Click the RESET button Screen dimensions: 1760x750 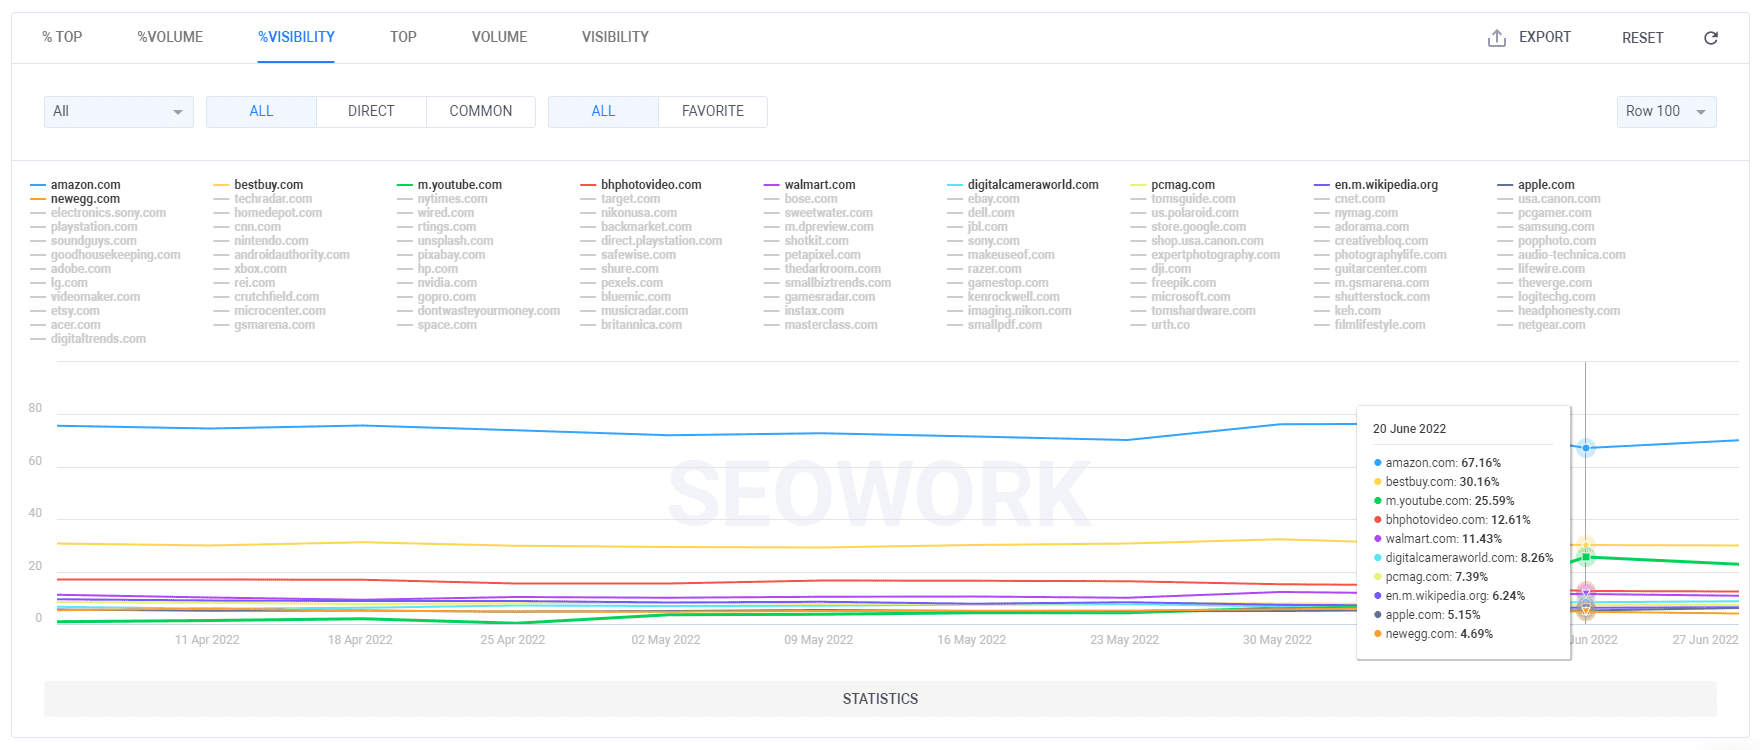tap(1642, 38)
